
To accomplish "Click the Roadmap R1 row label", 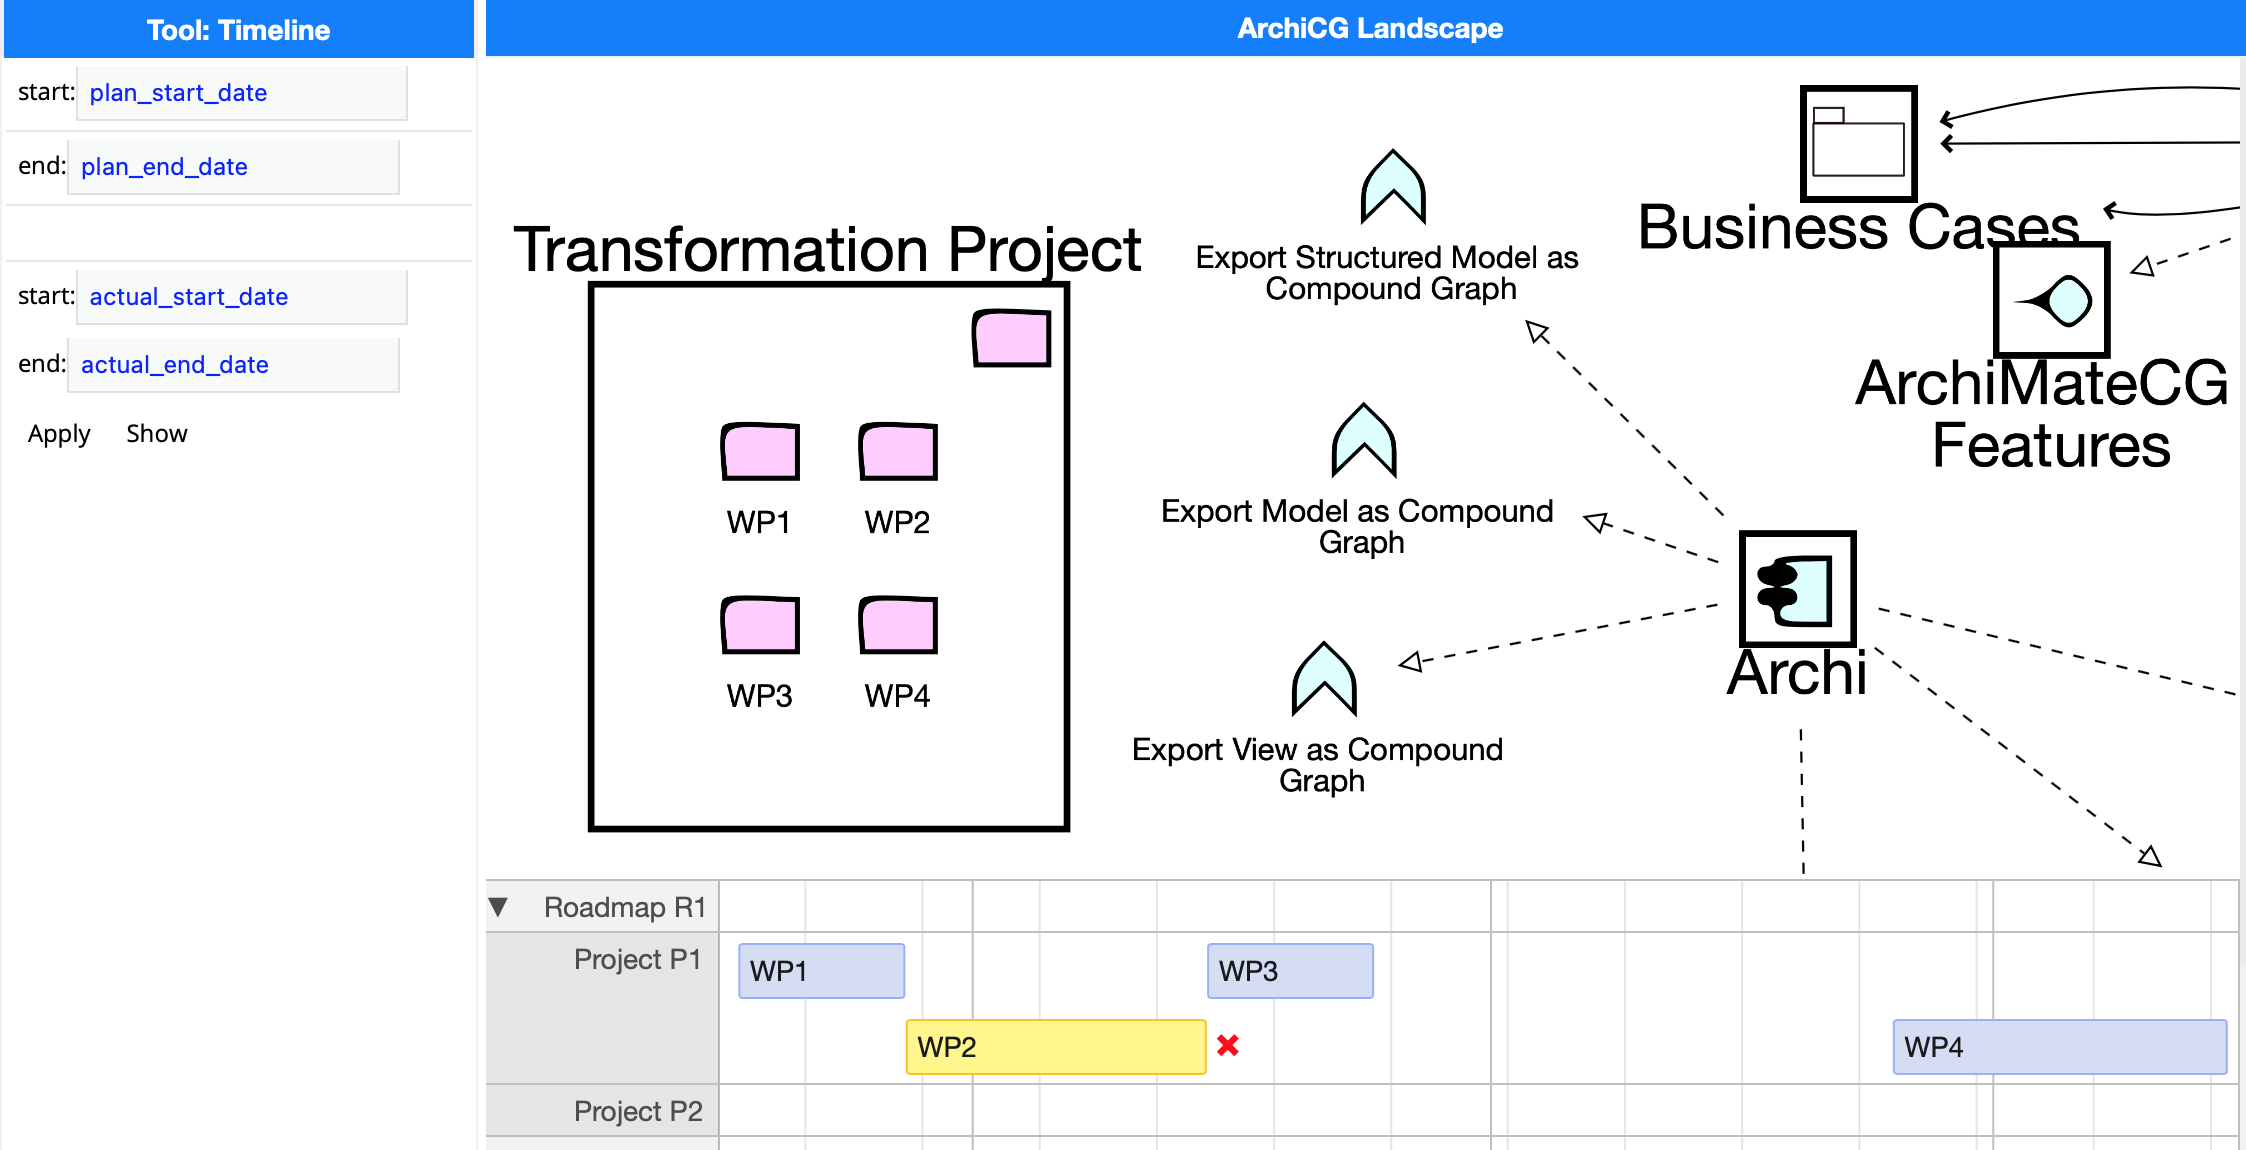I will coord(625,907).
